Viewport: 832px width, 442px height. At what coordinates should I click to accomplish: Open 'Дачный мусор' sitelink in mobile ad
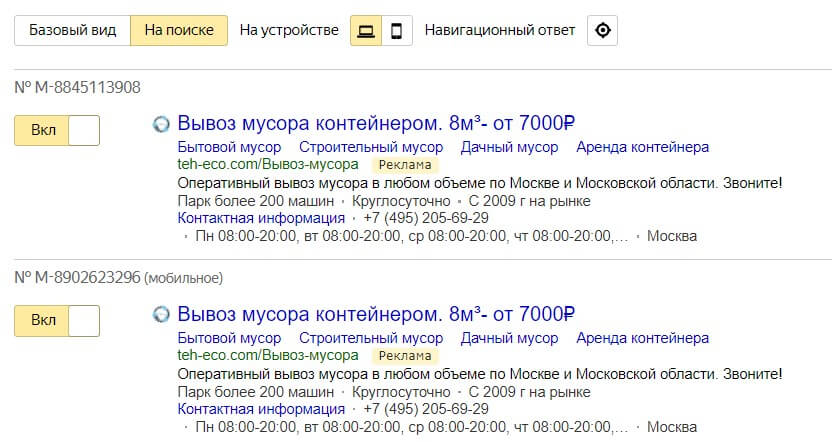coord(509,338)
